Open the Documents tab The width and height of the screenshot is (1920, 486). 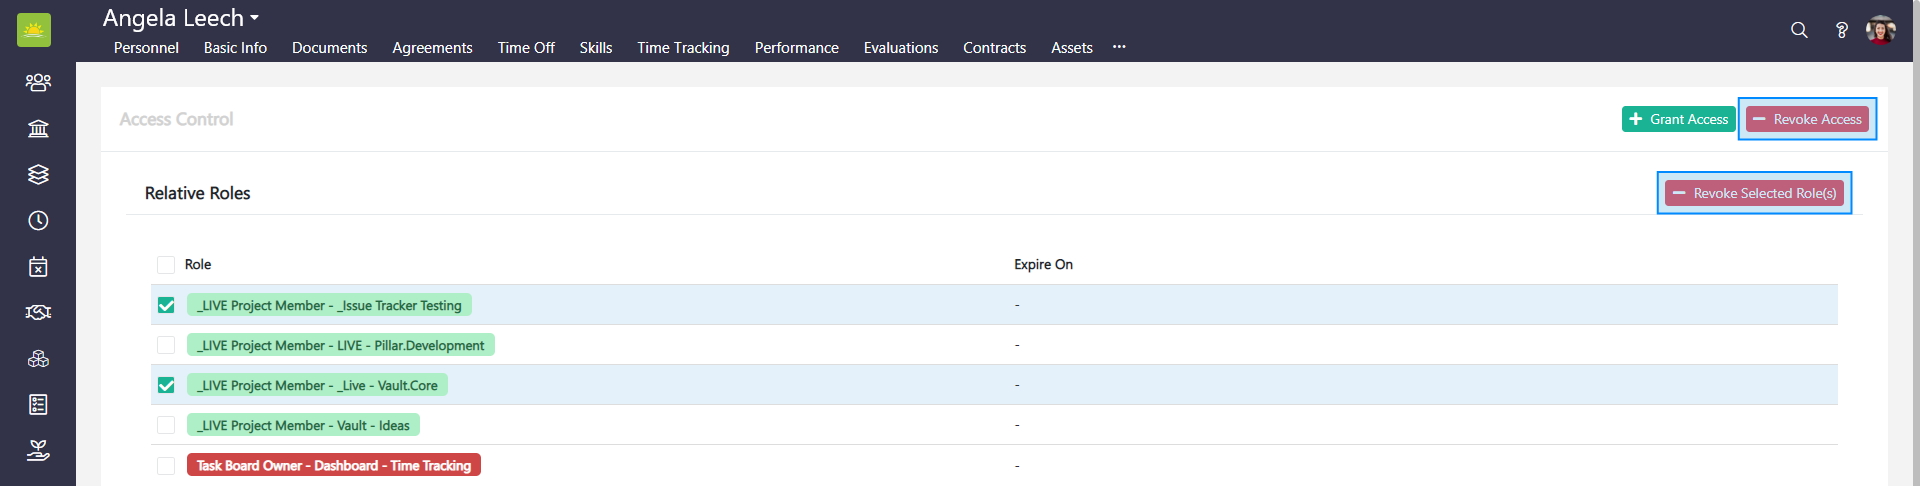click(x=329, y=48)
